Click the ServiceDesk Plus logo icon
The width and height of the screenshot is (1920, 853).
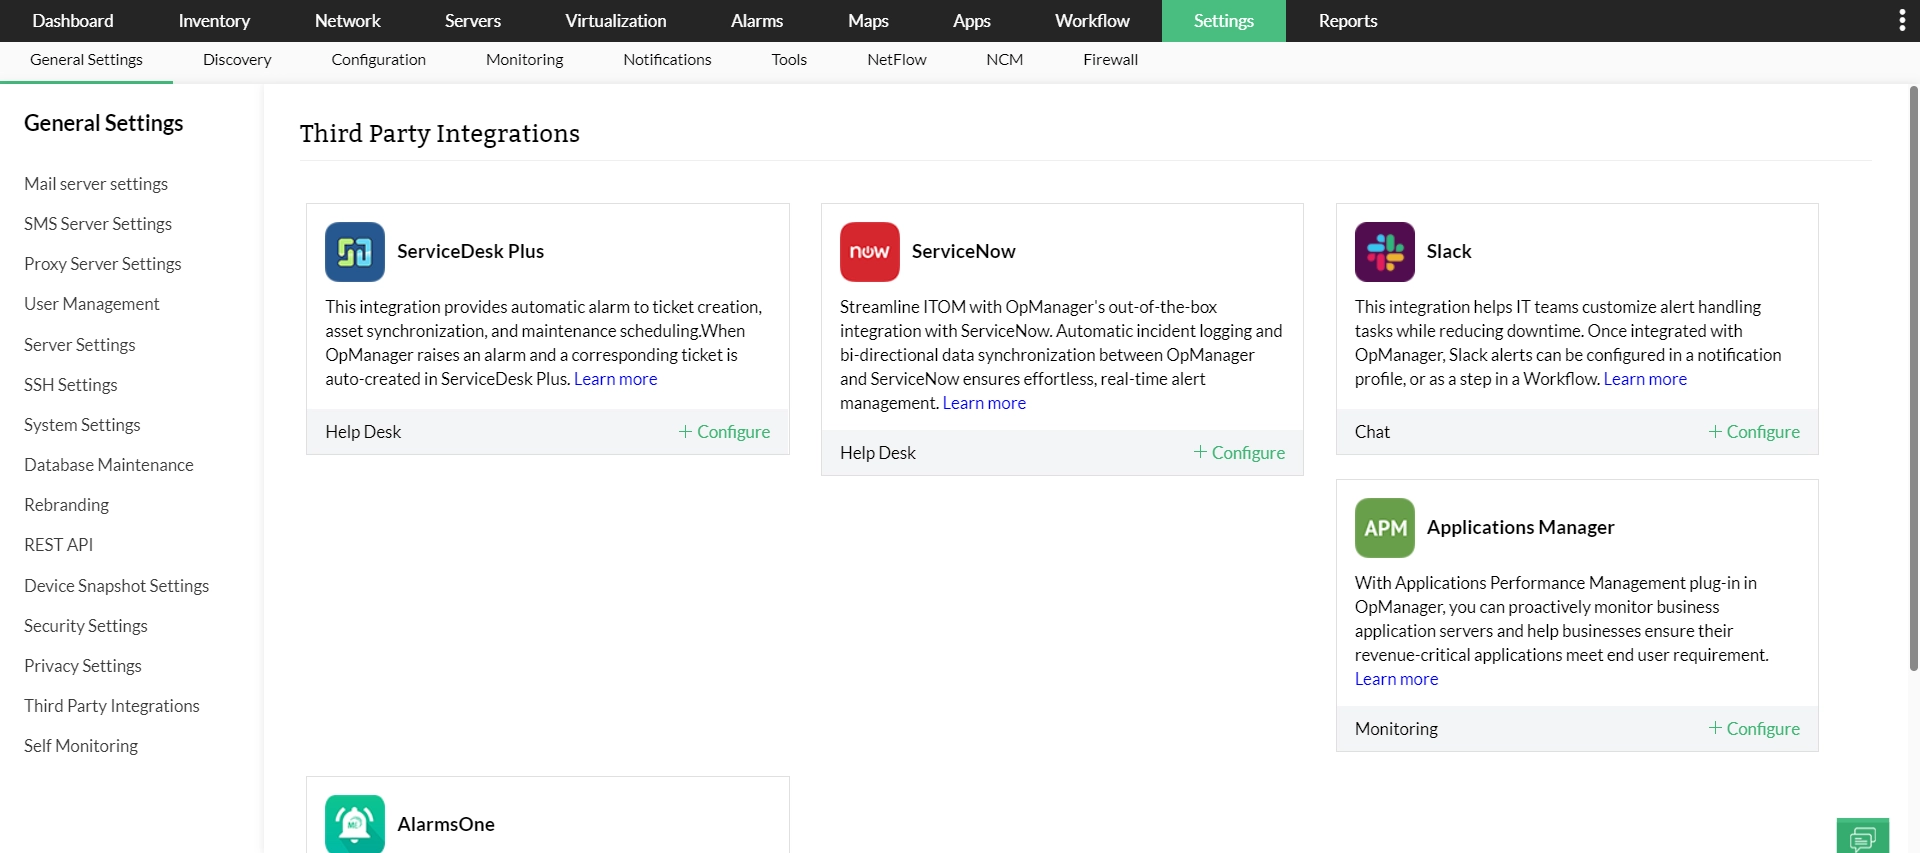point(355,252)
